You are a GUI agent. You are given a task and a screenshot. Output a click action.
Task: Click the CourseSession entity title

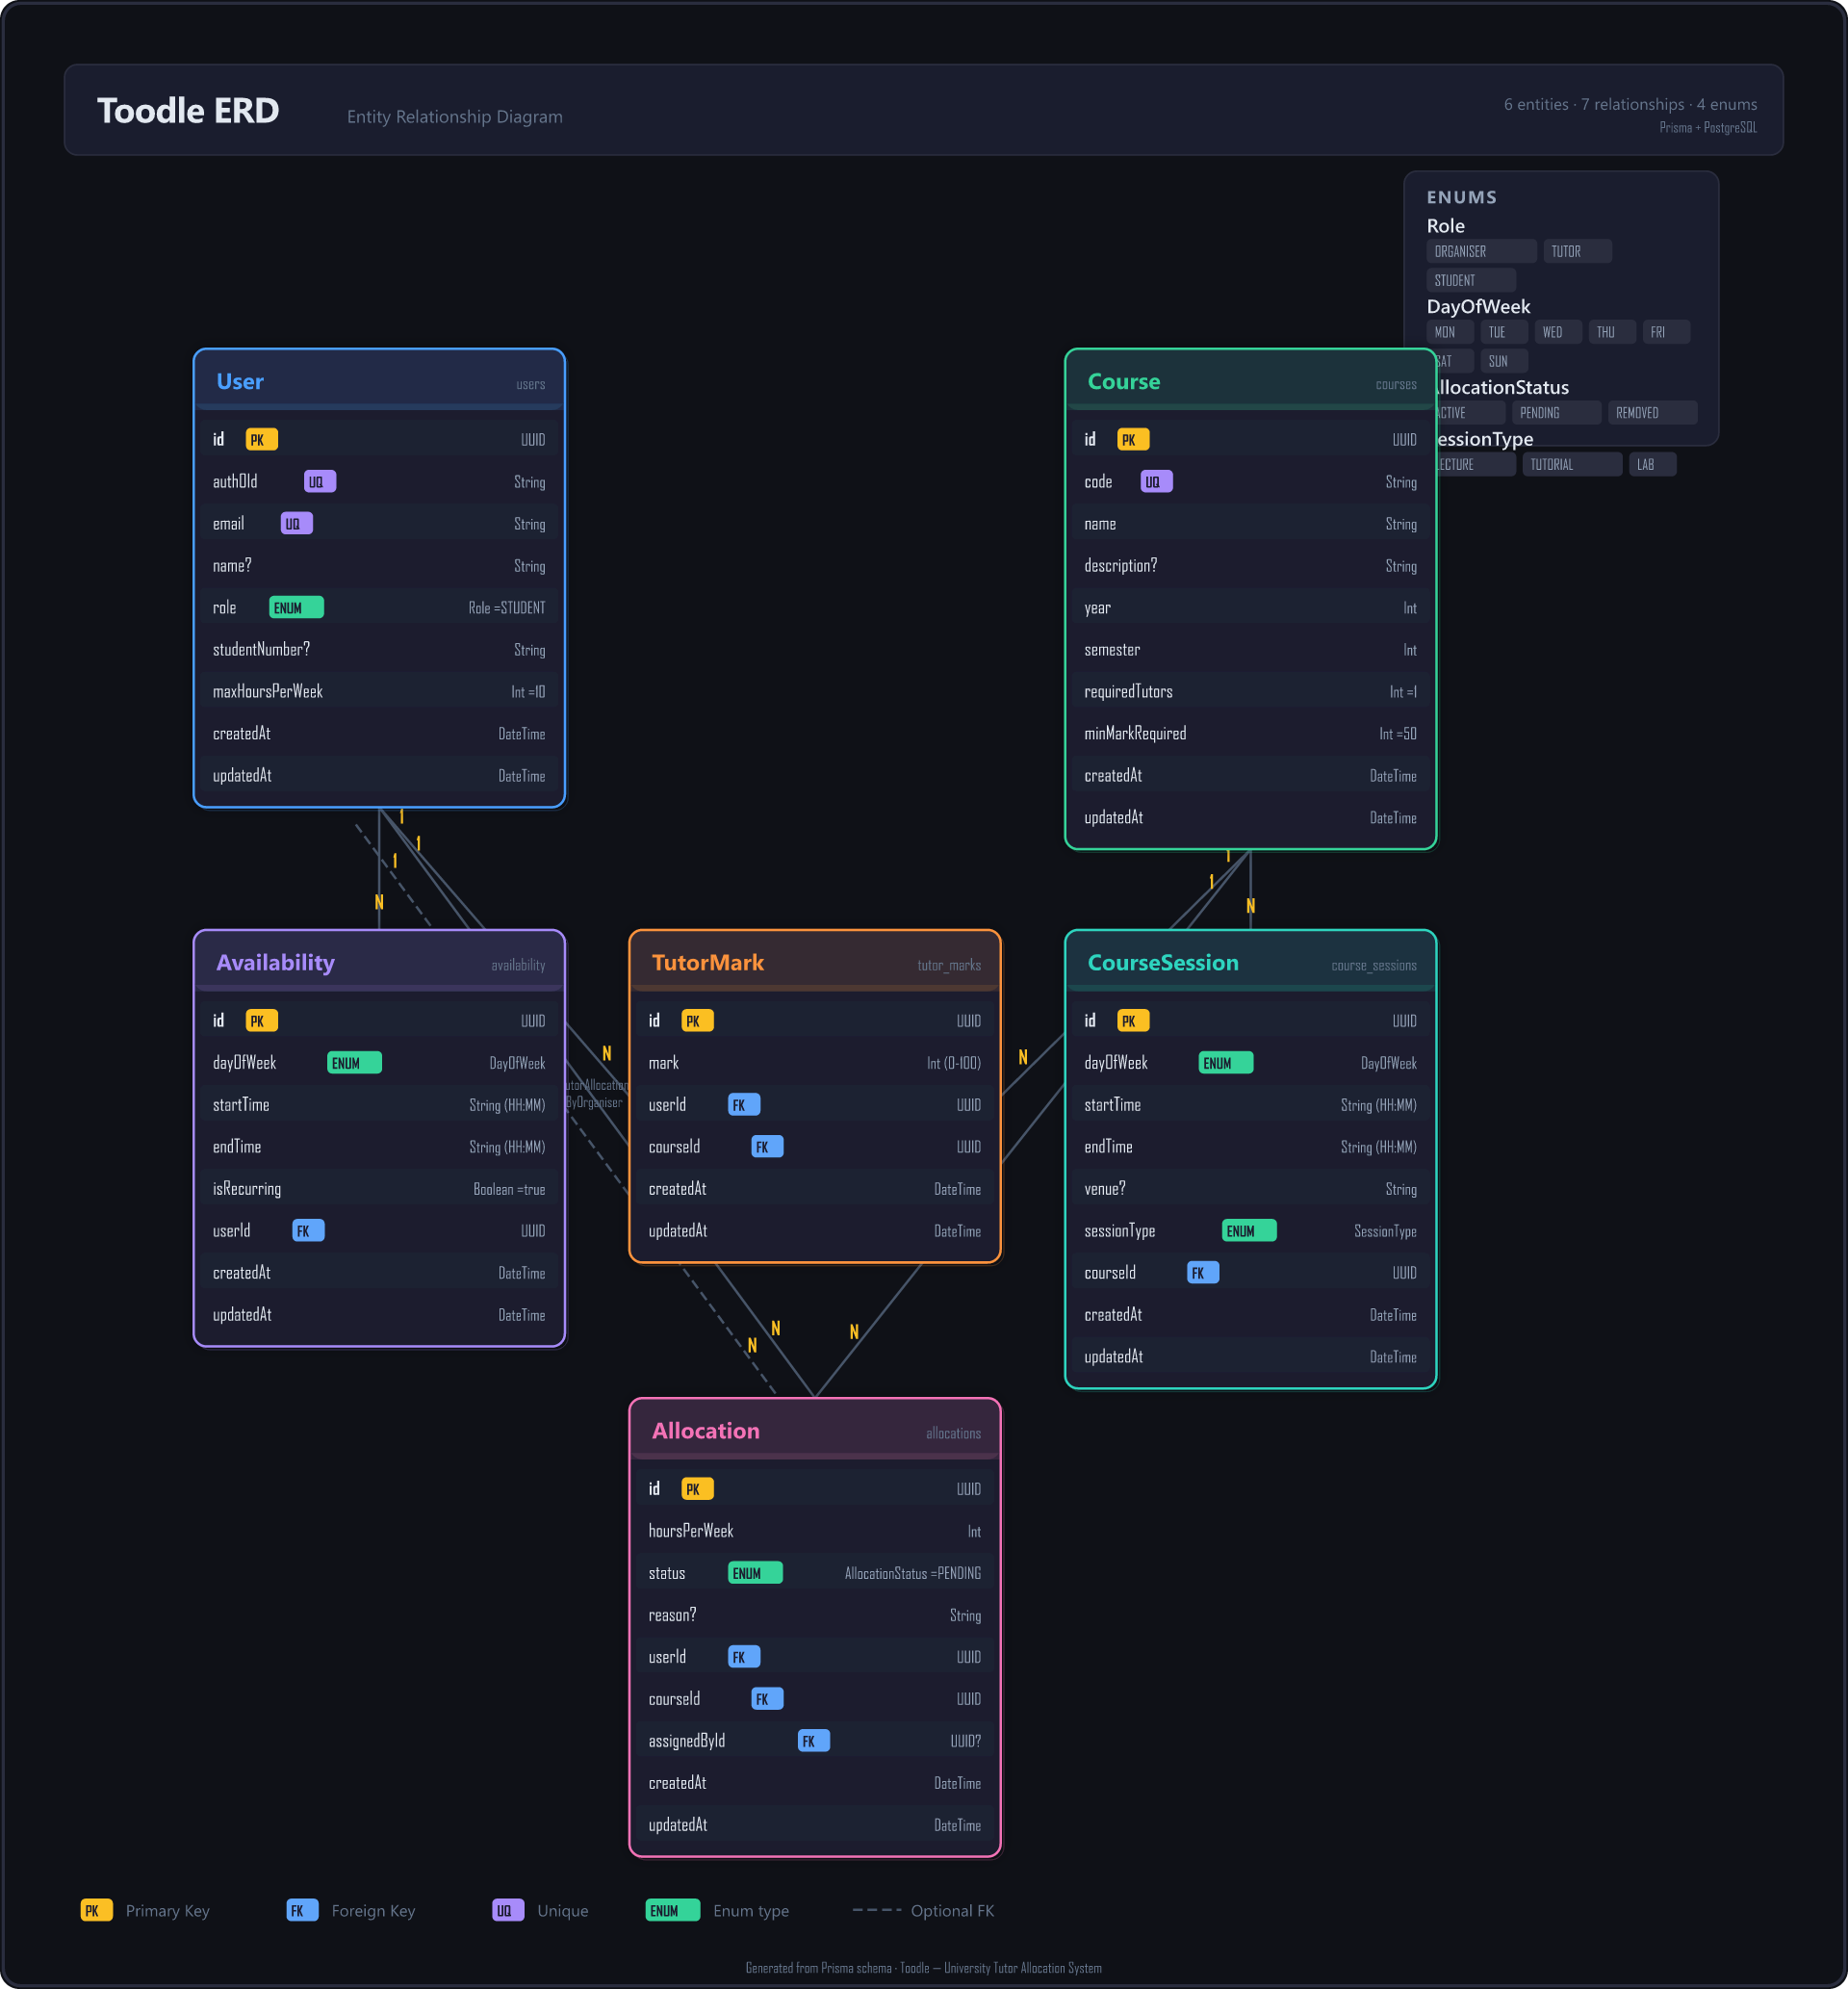pyautogui.click(x=1163, y=963)
